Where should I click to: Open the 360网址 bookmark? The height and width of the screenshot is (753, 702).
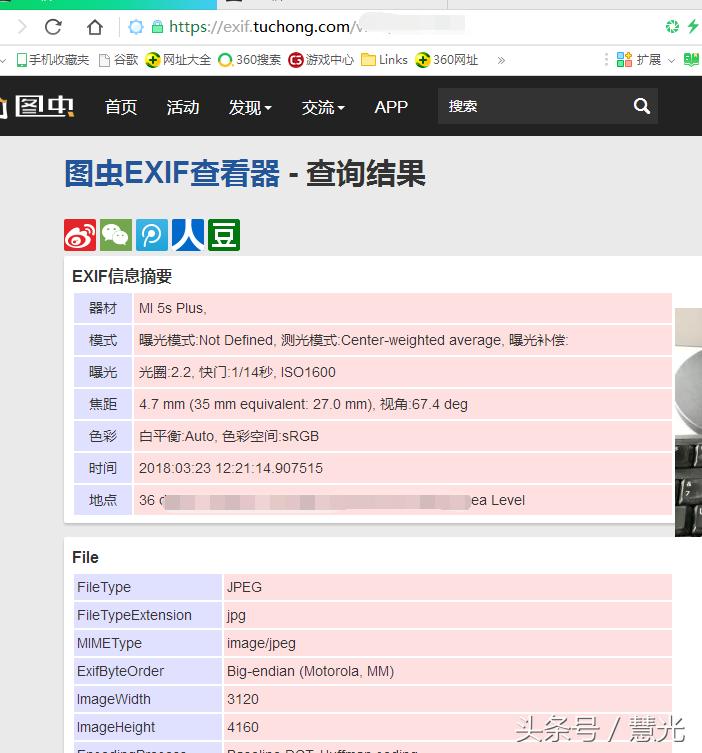(x=447, y=60)
